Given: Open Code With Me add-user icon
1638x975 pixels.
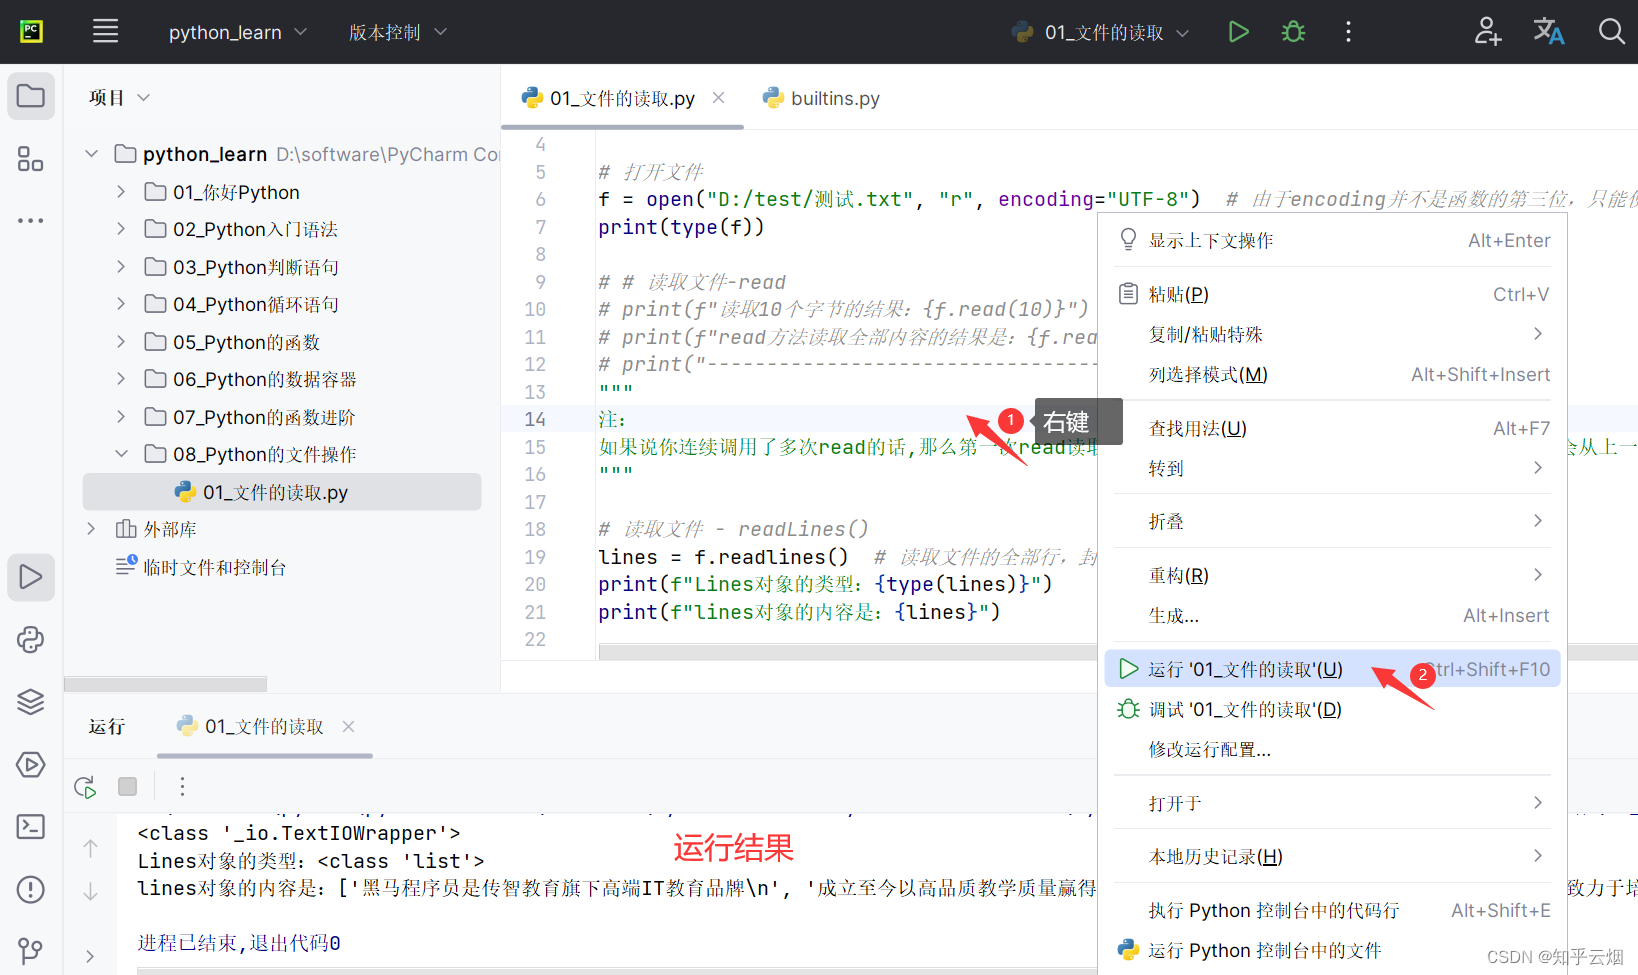Looking at the screenshot, I should click(1487, 32).
